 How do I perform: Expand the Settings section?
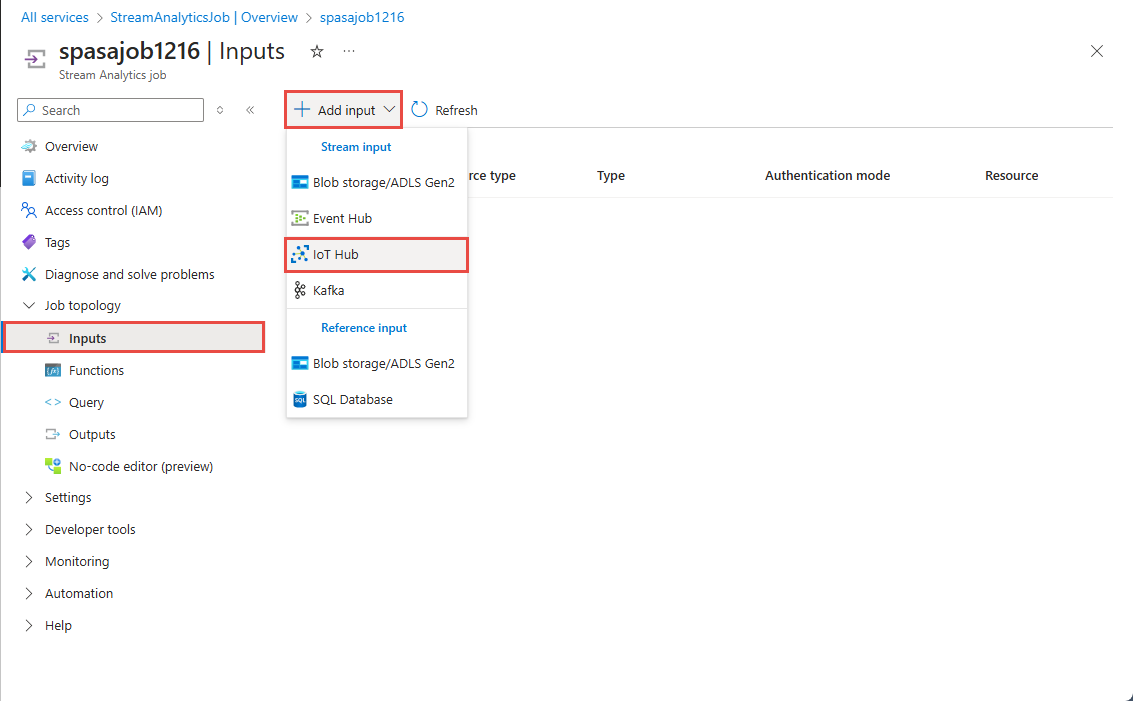click(29, 498)
